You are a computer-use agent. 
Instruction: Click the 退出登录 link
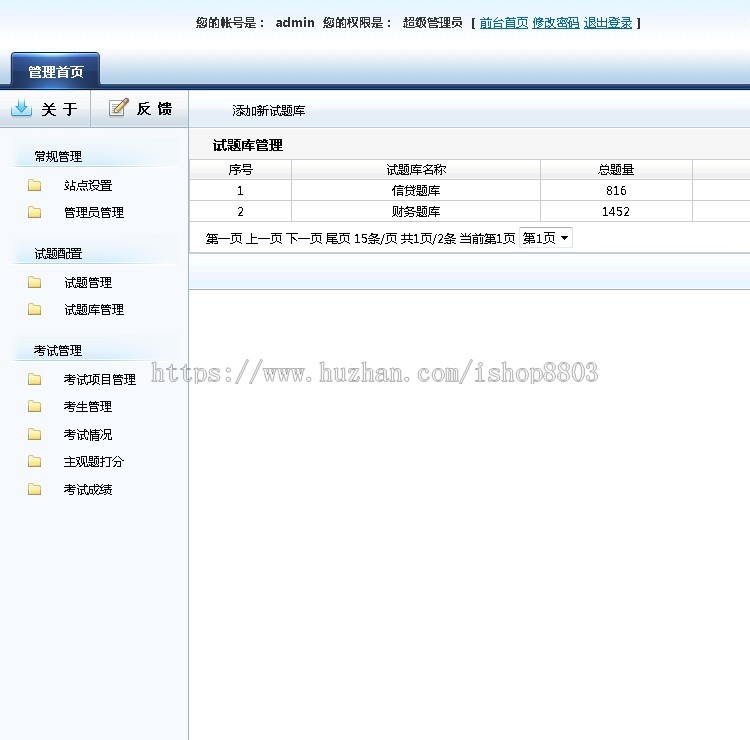607,23
